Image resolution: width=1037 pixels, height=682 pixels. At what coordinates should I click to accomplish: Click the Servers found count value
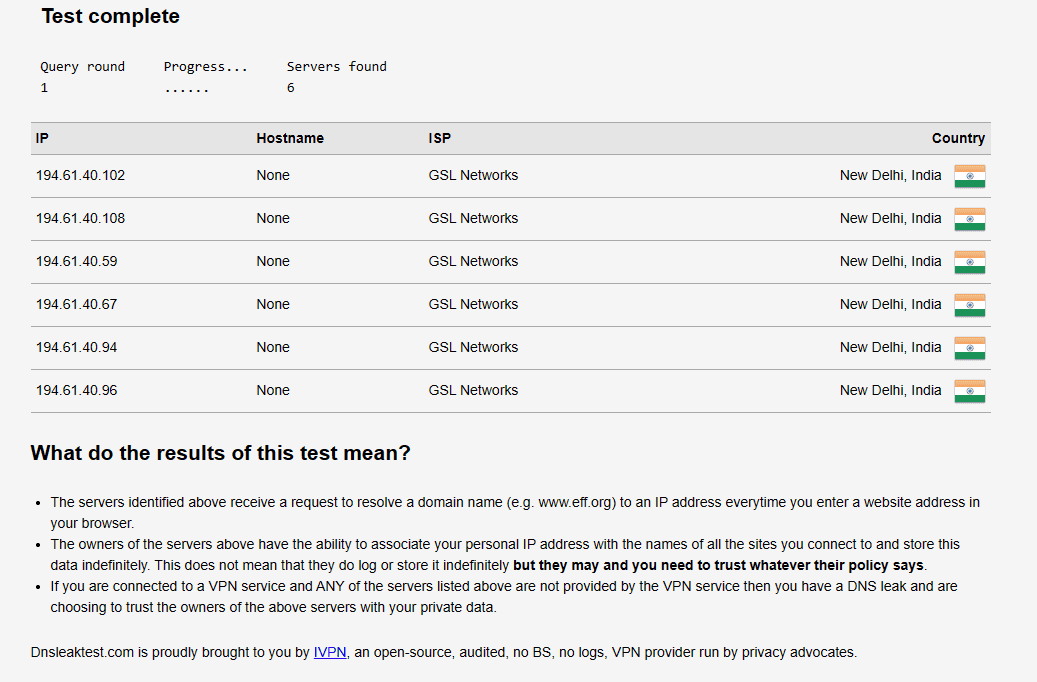tap(291, 88)
